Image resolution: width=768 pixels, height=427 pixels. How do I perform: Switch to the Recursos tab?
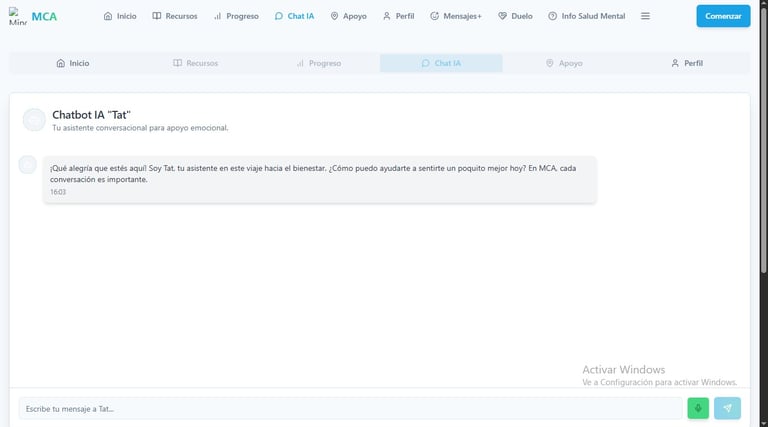195,63
